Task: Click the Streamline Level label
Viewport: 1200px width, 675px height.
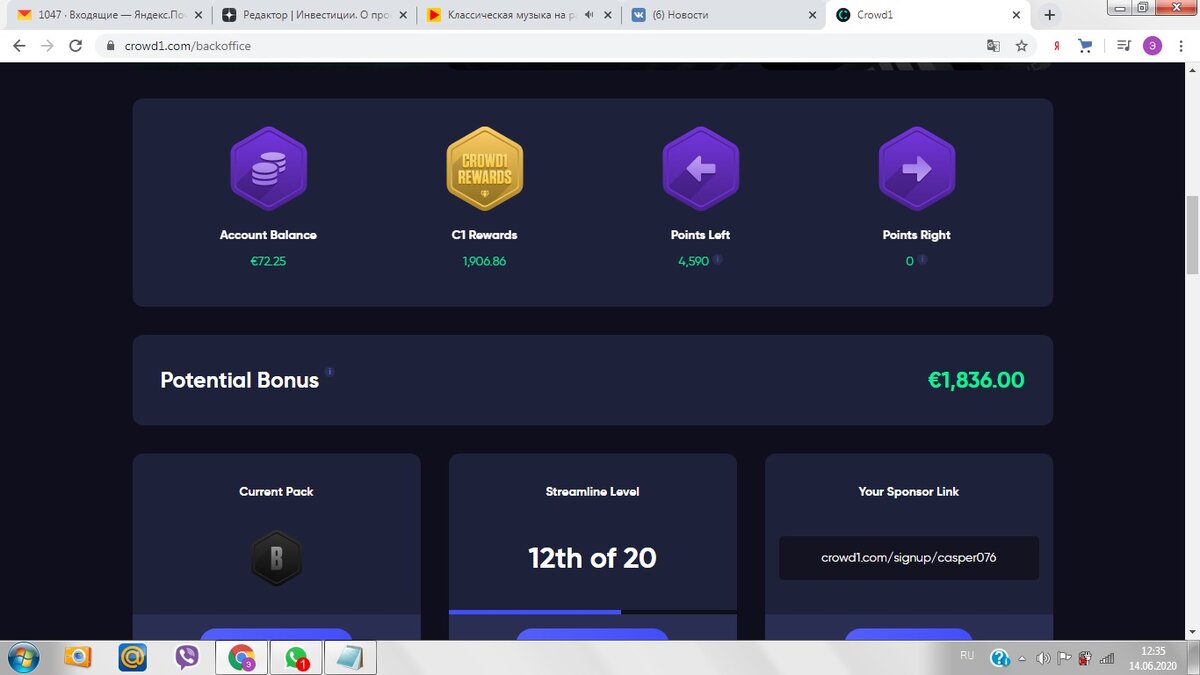Action: point(592,491)
